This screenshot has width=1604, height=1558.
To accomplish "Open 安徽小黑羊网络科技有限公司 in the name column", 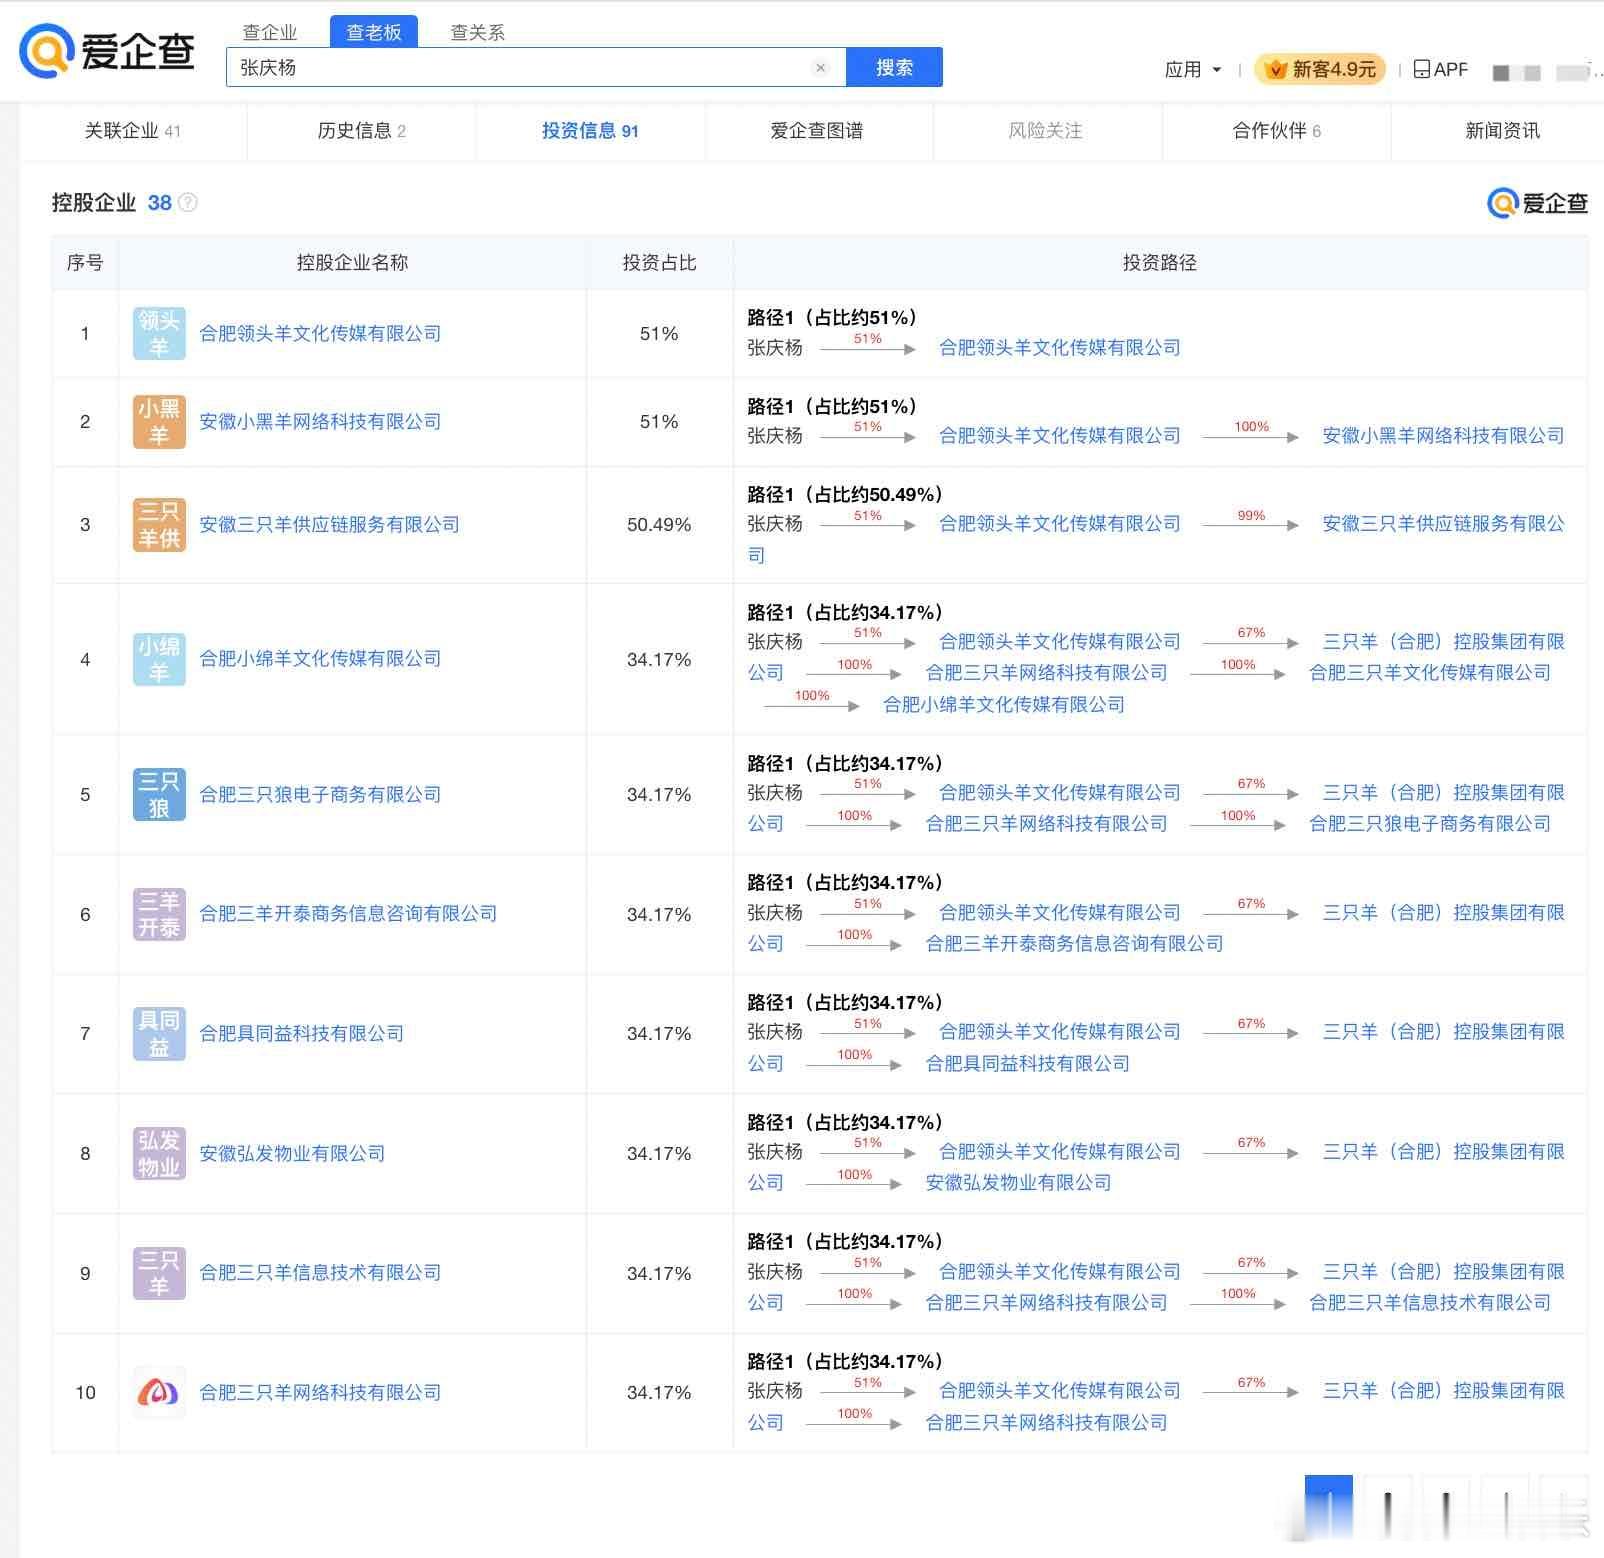I will [x=320, y=422].
